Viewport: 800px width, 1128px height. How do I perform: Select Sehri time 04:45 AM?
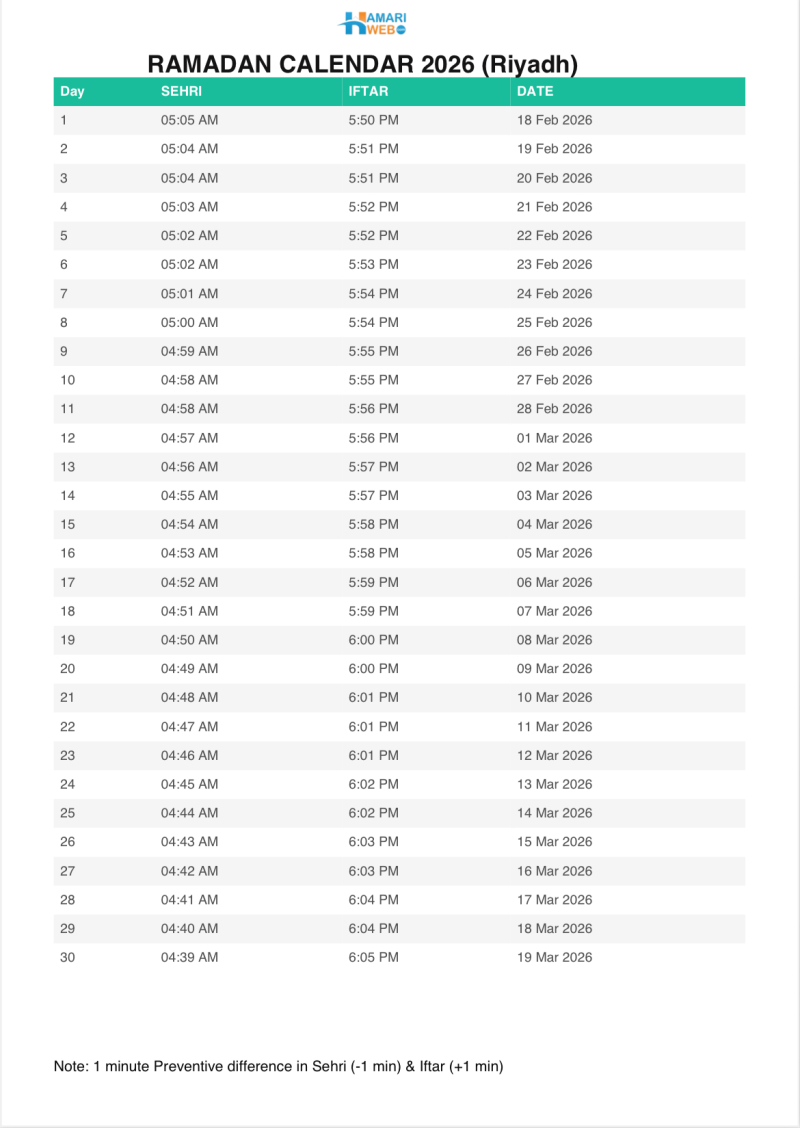pyautogui.click(x=189, y=784)
